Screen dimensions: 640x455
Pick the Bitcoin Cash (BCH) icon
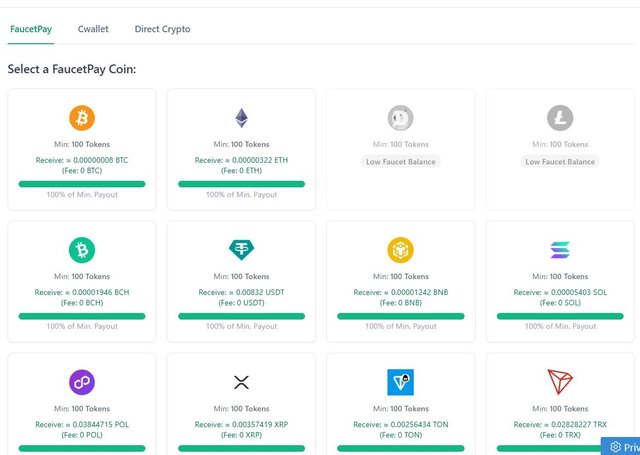click(82, 250)
